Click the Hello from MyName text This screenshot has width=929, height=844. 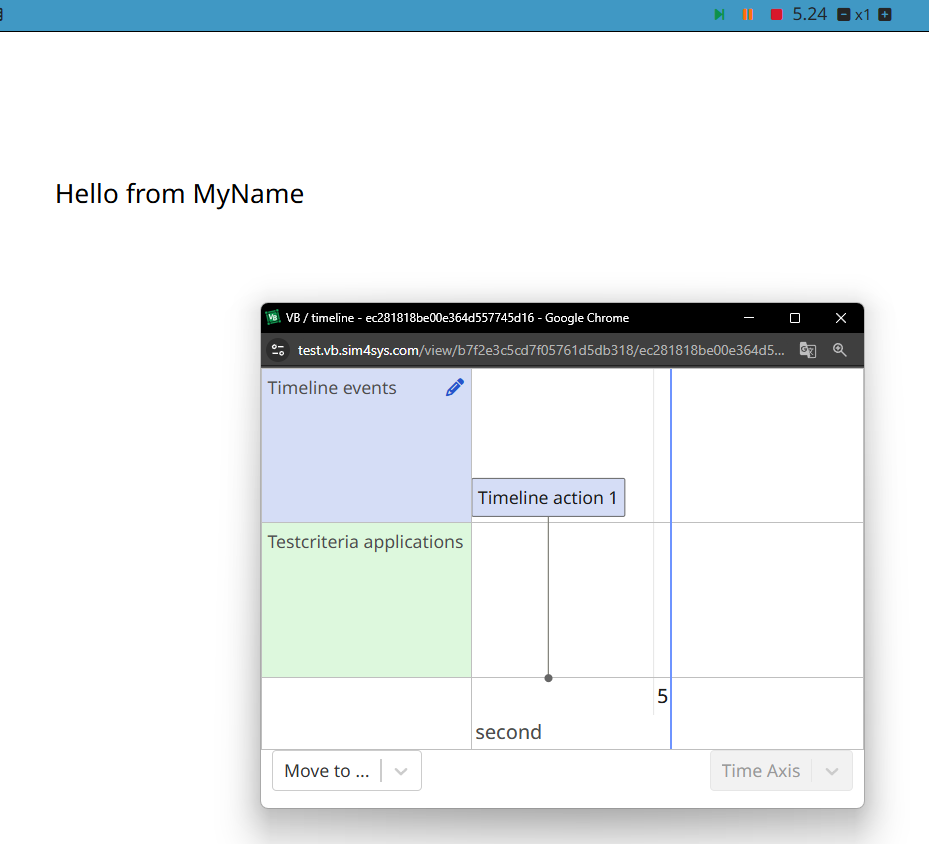point(180,194)
